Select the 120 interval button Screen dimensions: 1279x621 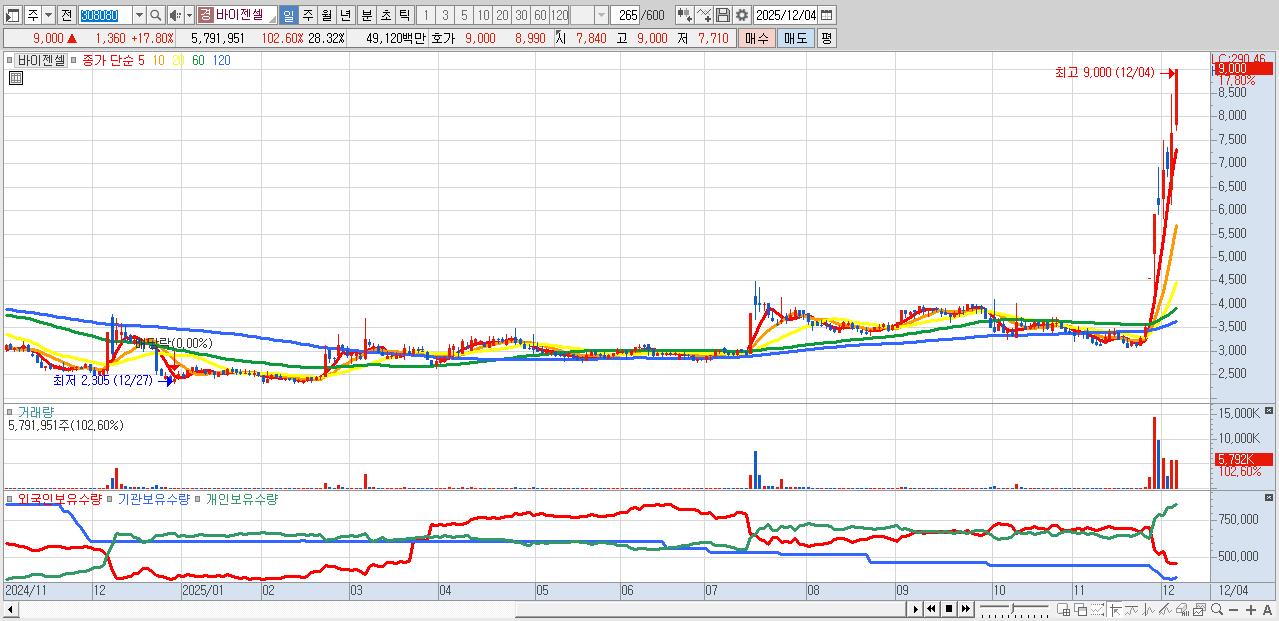click(559, 15)
